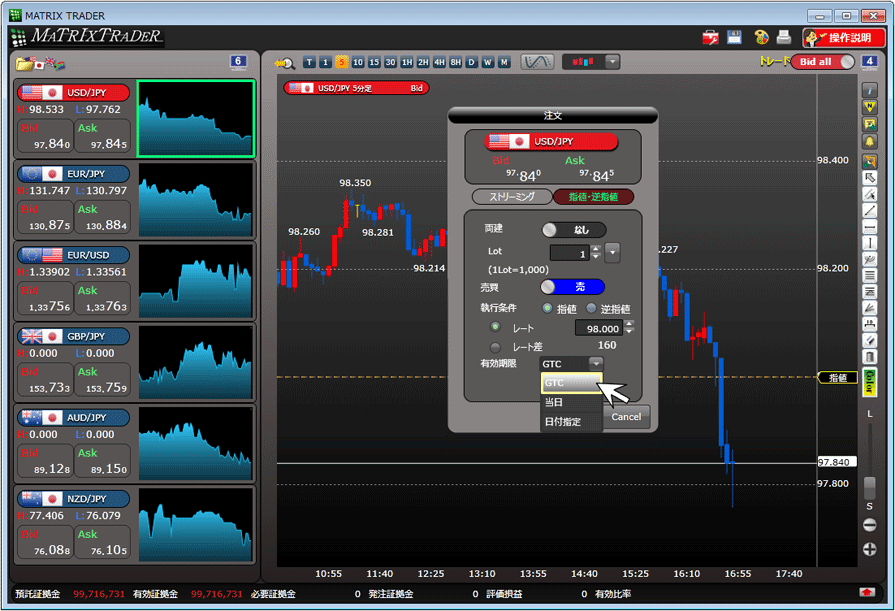The width and height of the screenshot is (895, 611).
Task: Select the W weekly timeframe
Action: 487,62
